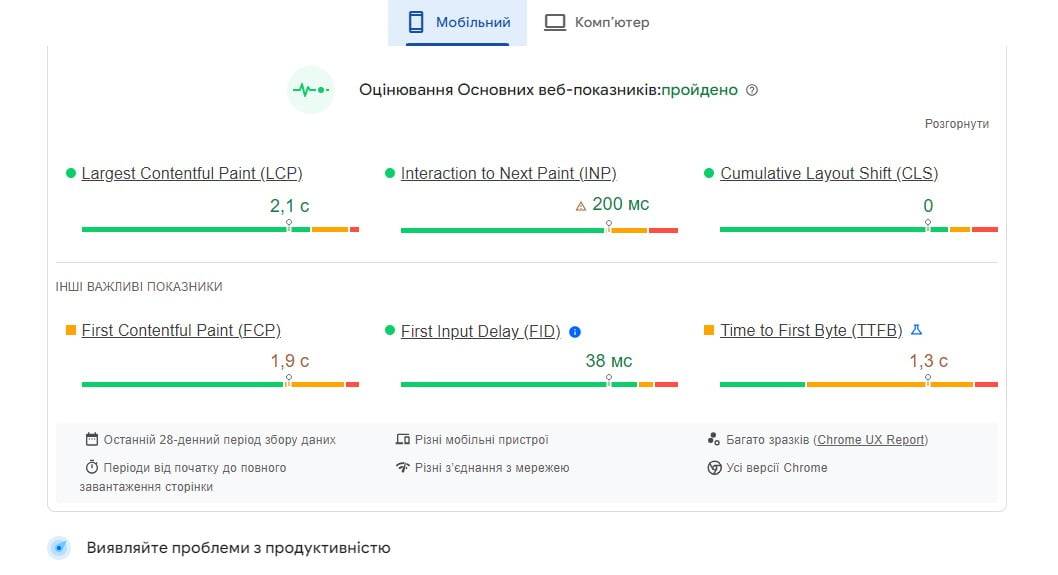Open Chrome UX Report link
1058x575 pixels.
[870, 439]
